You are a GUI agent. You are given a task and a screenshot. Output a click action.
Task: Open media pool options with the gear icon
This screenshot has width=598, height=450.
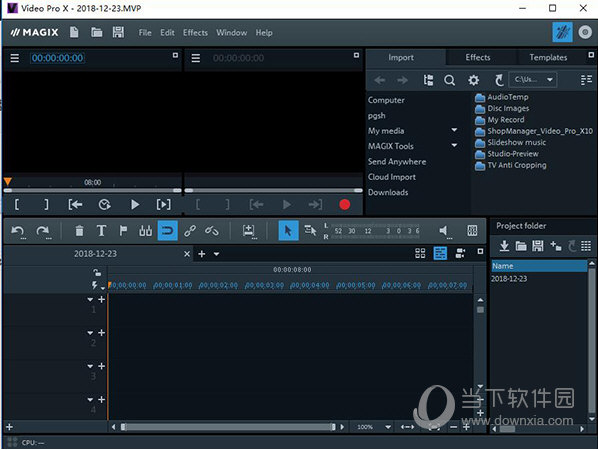click(473, 80)
